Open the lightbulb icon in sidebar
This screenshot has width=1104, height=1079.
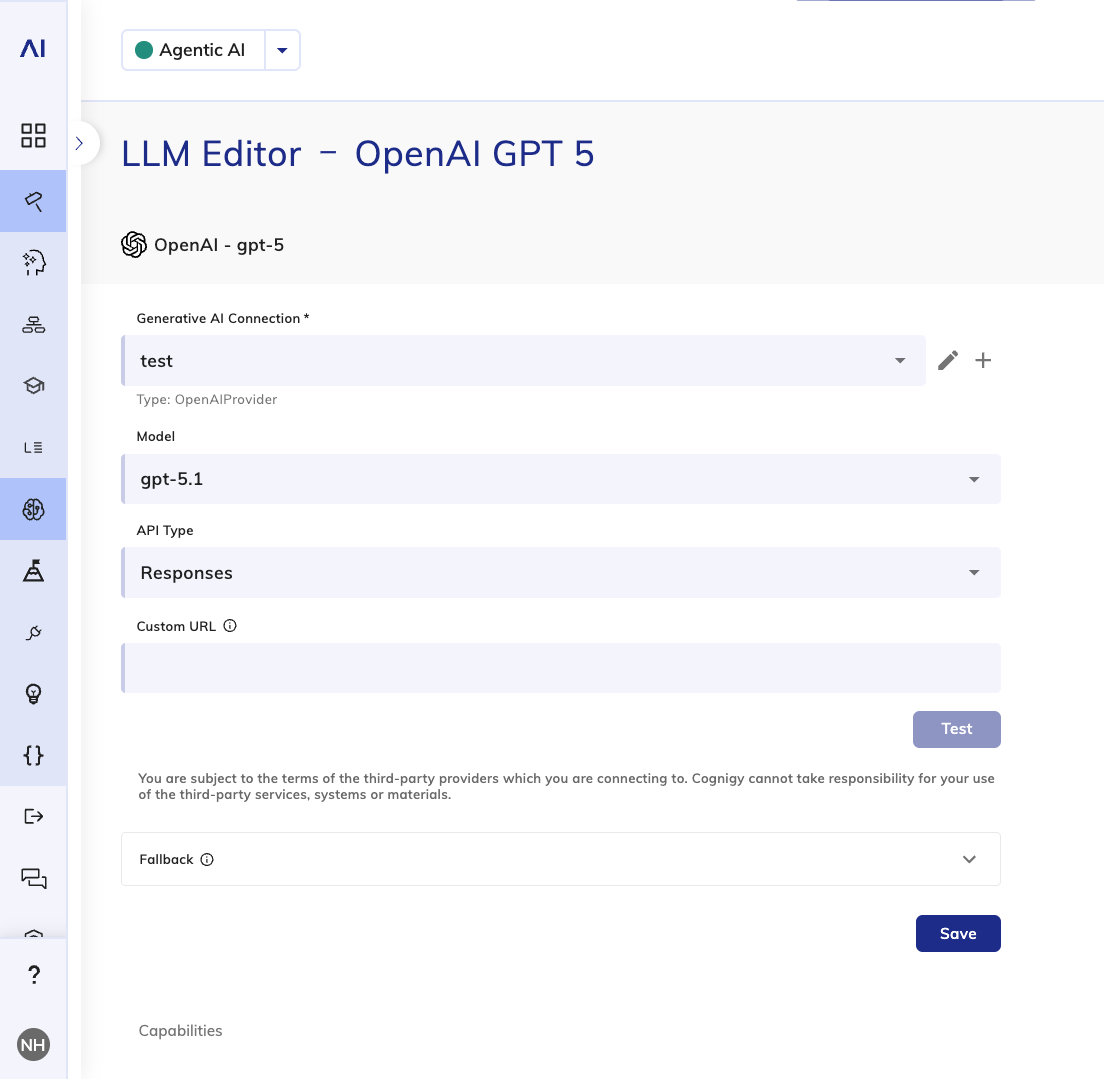[x=33, y=694]
